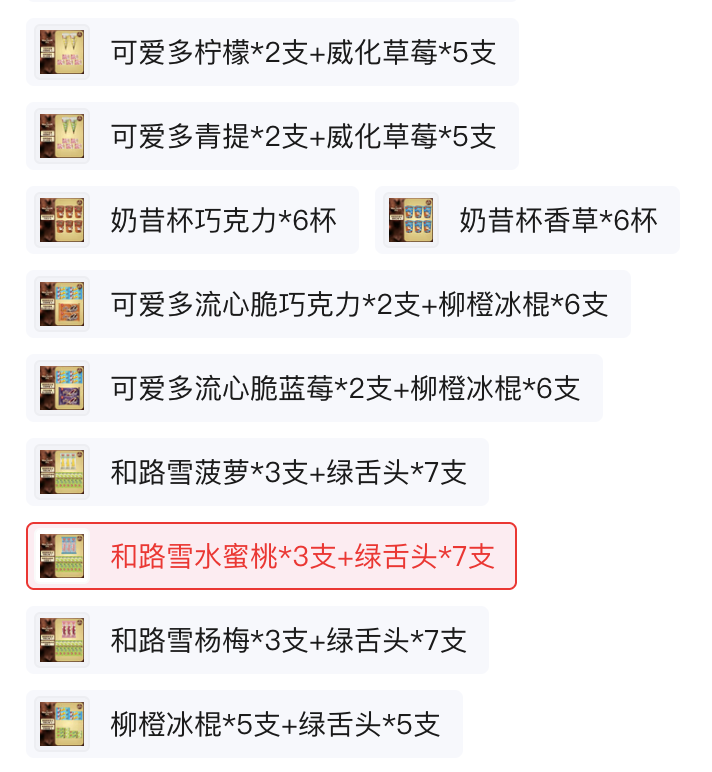Select 和路雪杨梅*3支+绿舌头*7支 text
This screenshot has width=712, height=772.
(x=289, y=640)
